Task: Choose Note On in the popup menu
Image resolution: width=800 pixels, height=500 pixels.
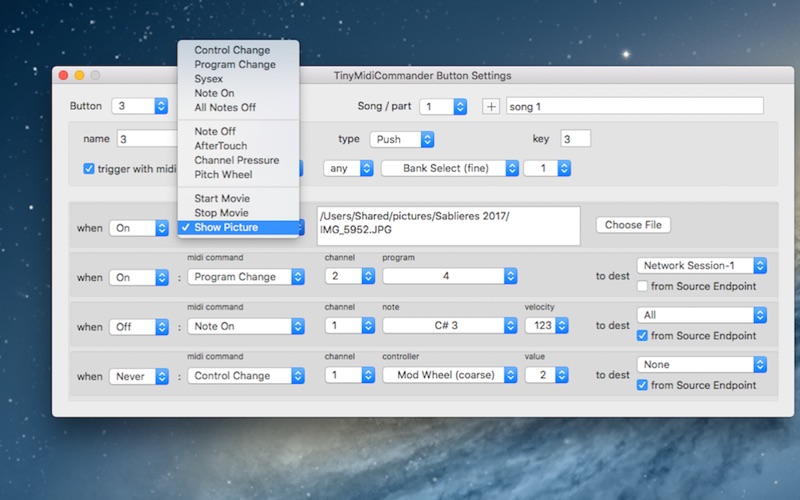Action: 238,93
